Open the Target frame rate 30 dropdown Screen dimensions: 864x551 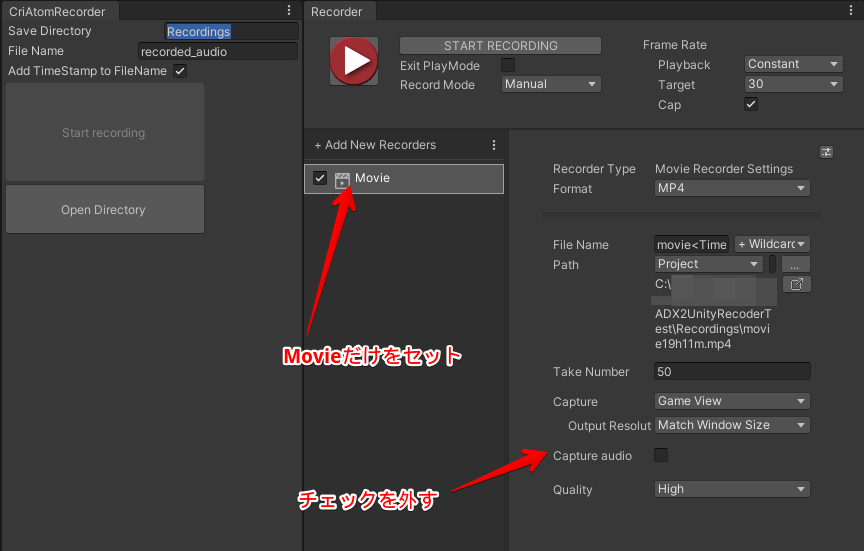[793, 84]
